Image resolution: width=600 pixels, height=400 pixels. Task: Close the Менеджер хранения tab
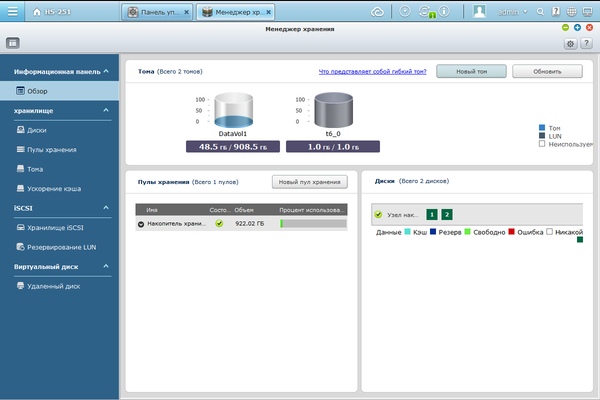click(269, 12)
